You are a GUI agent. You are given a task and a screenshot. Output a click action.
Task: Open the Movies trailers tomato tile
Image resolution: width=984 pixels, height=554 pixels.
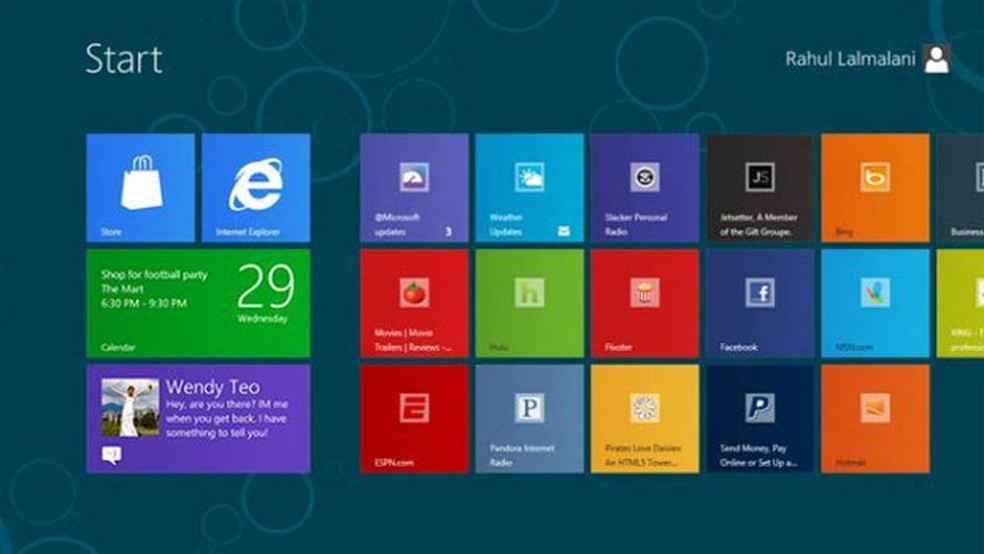pyautogui.click(x=414, y=303)
